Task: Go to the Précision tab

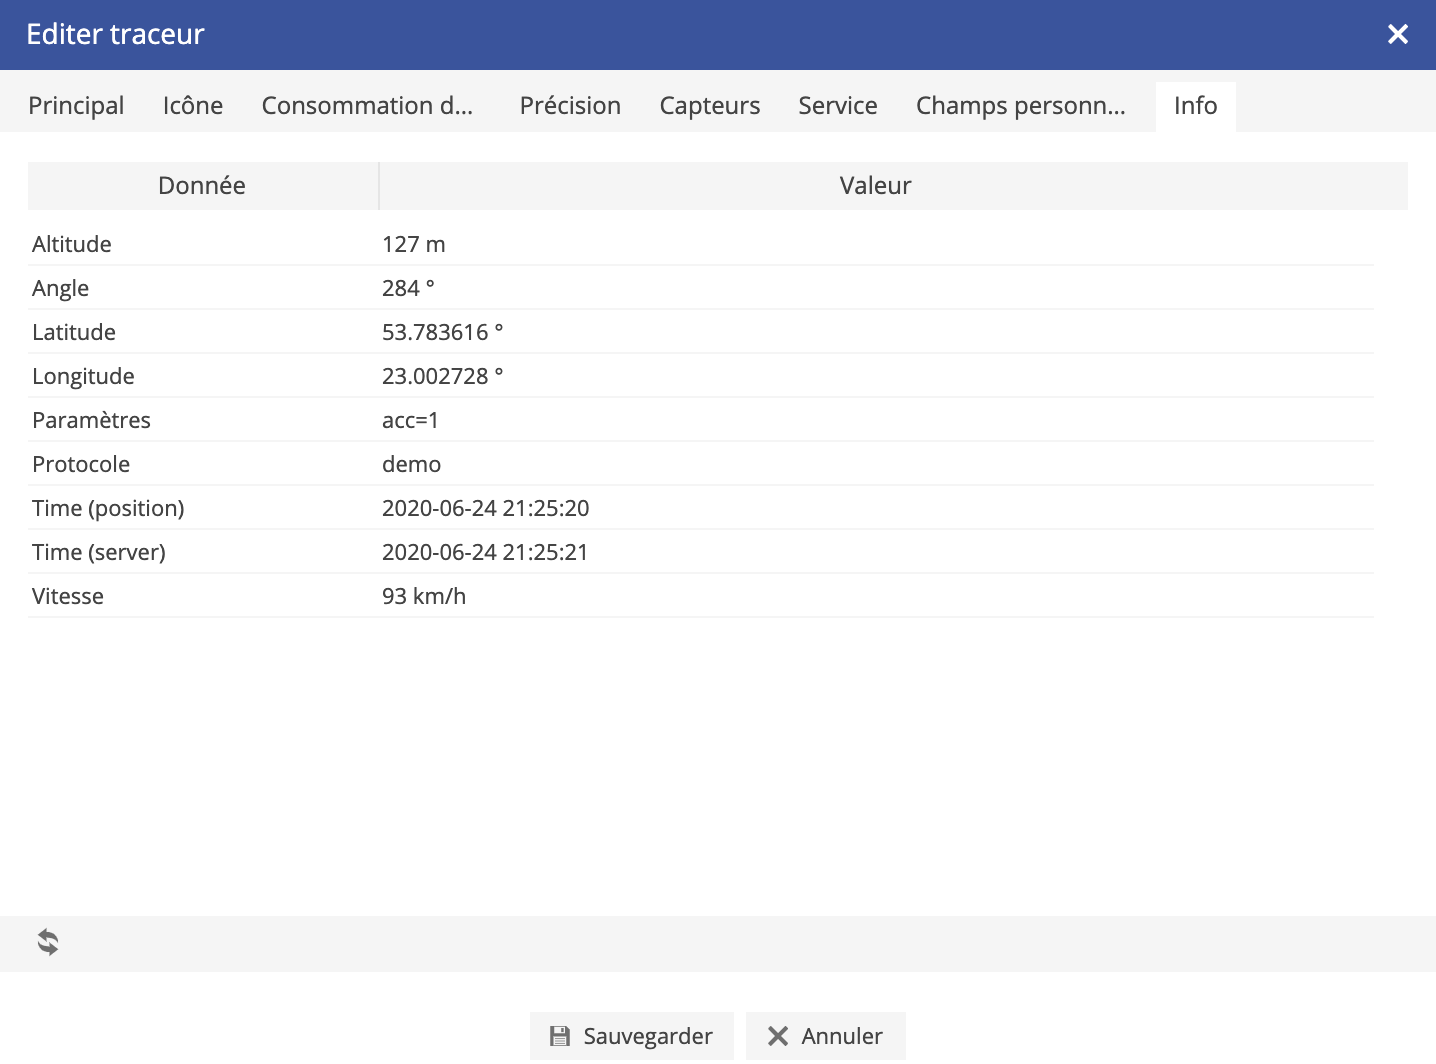Action: point(570,106)
